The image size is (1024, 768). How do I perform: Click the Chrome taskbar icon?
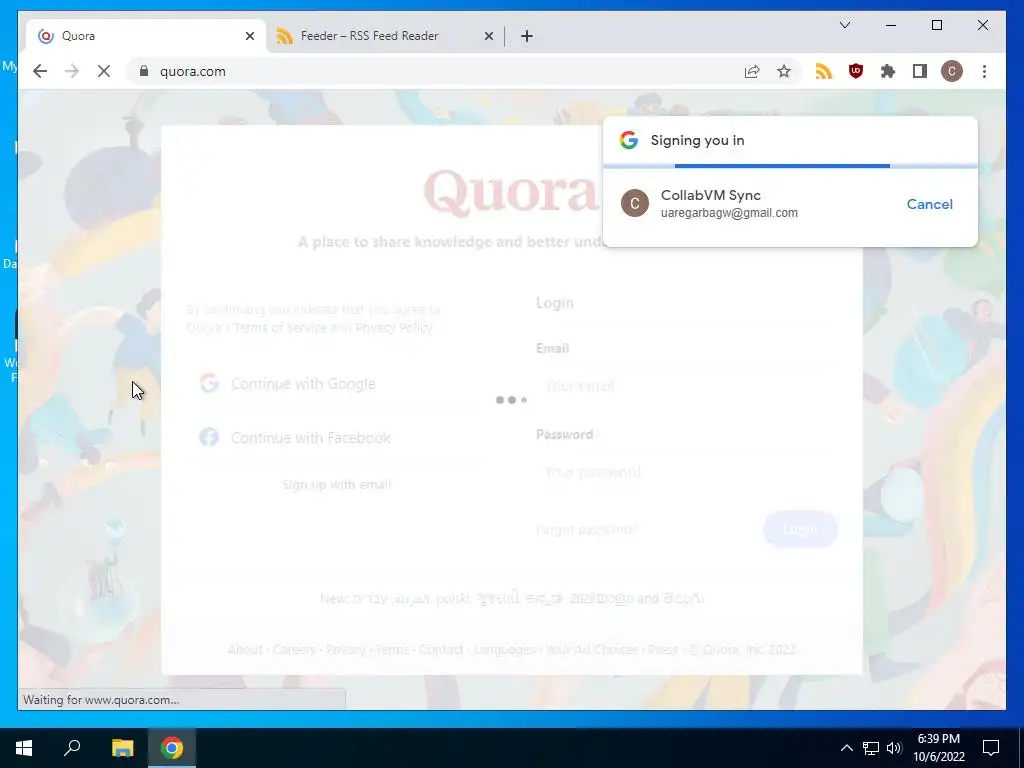tap(172, 748)
